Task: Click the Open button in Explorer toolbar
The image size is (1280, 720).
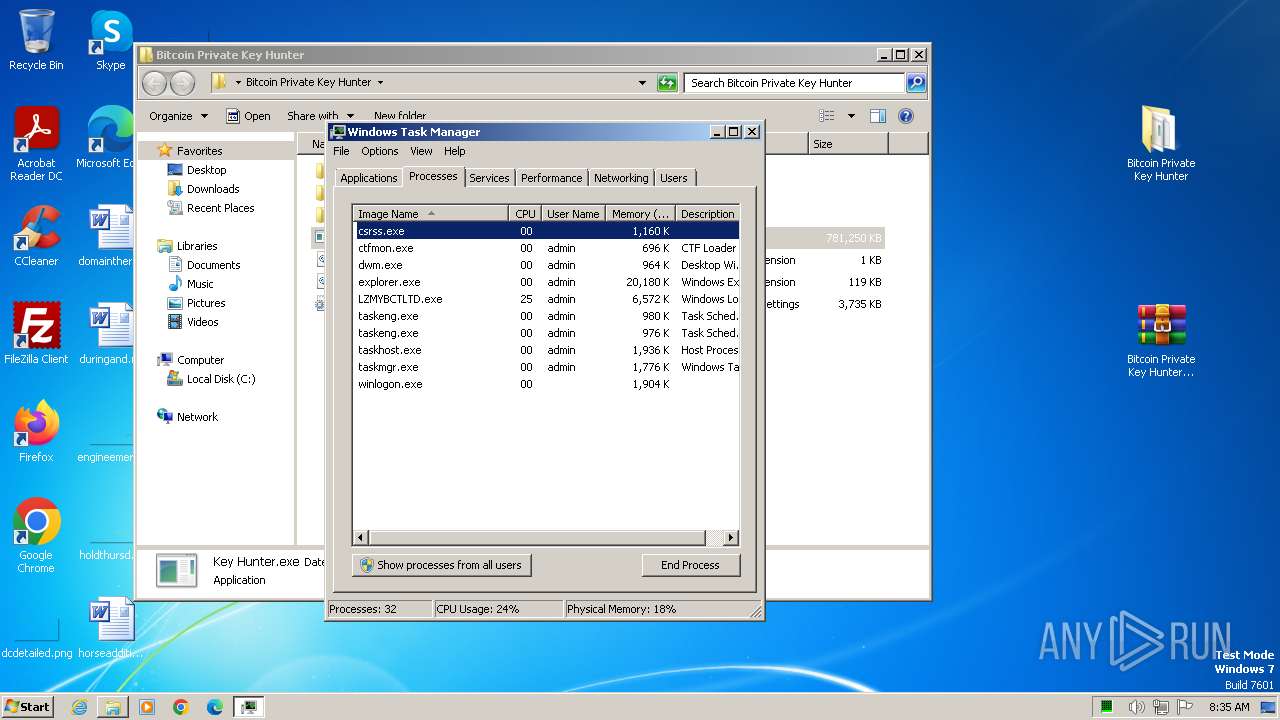Action: [249, 116]
